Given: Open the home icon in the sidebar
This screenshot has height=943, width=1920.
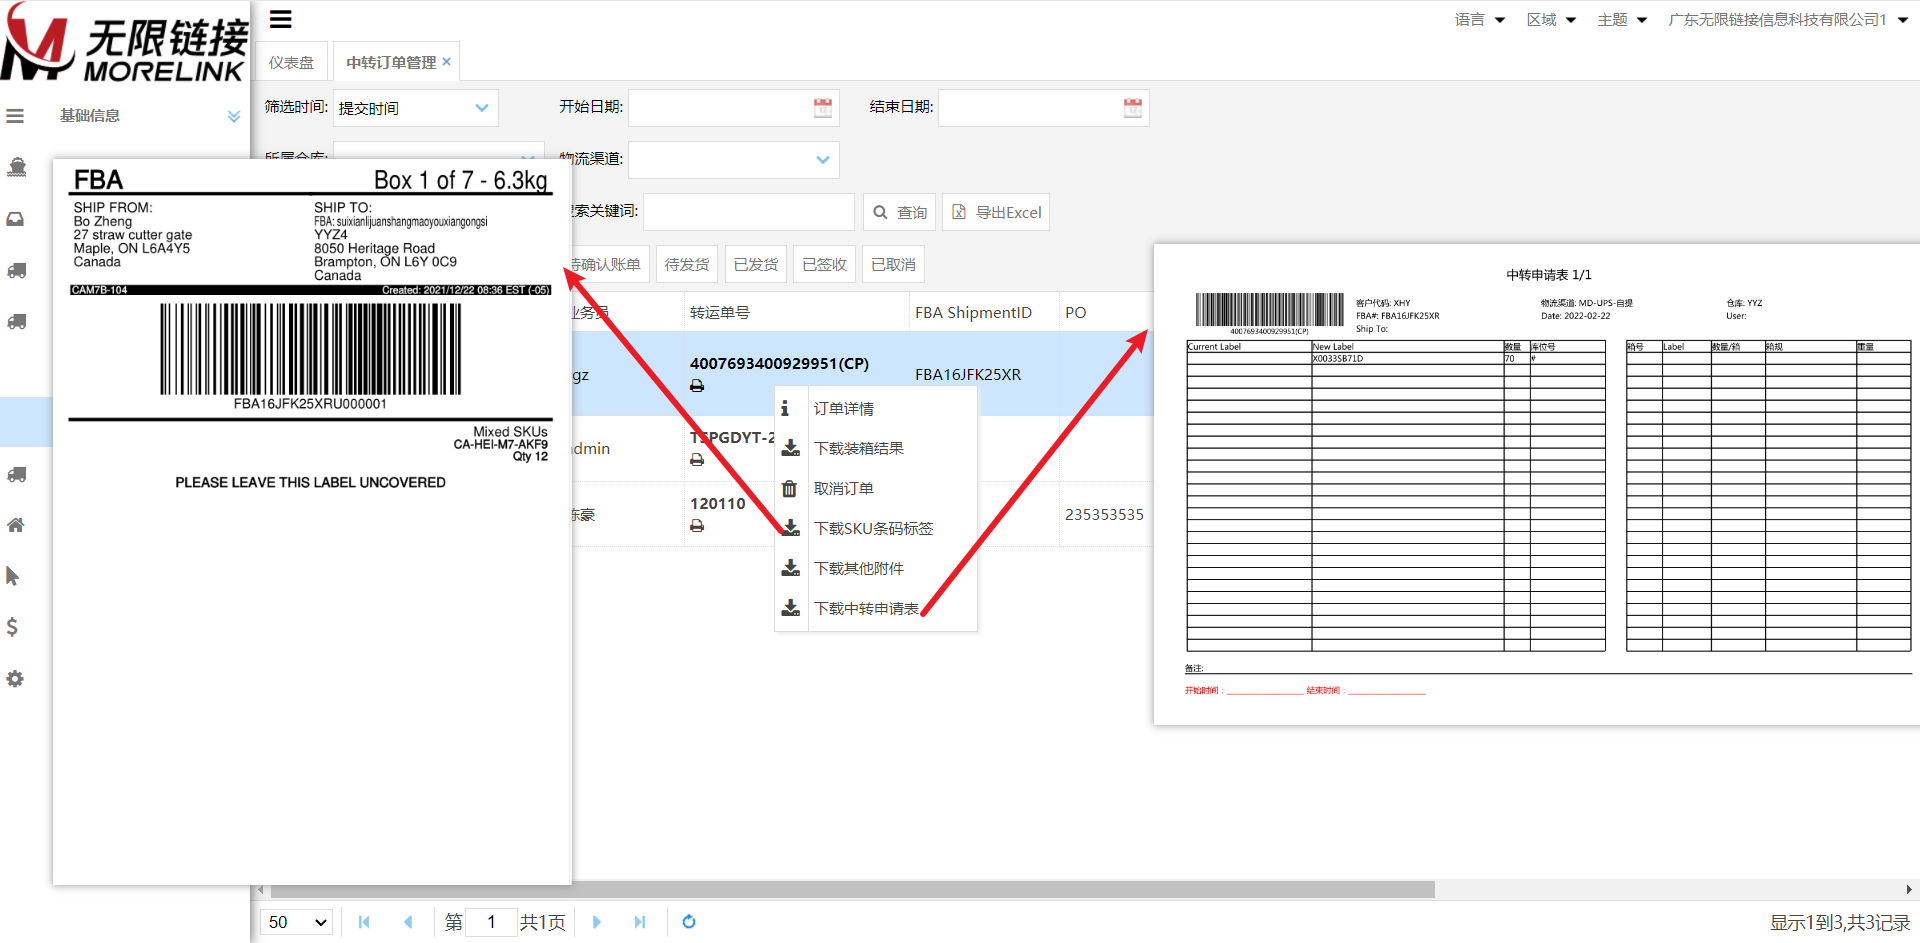Looking at the screenshot, I should point(16,525).
